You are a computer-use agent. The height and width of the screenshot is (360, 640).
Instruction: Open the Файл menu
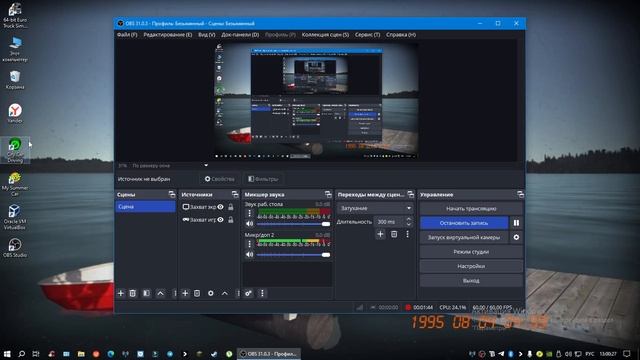[127, 35]
